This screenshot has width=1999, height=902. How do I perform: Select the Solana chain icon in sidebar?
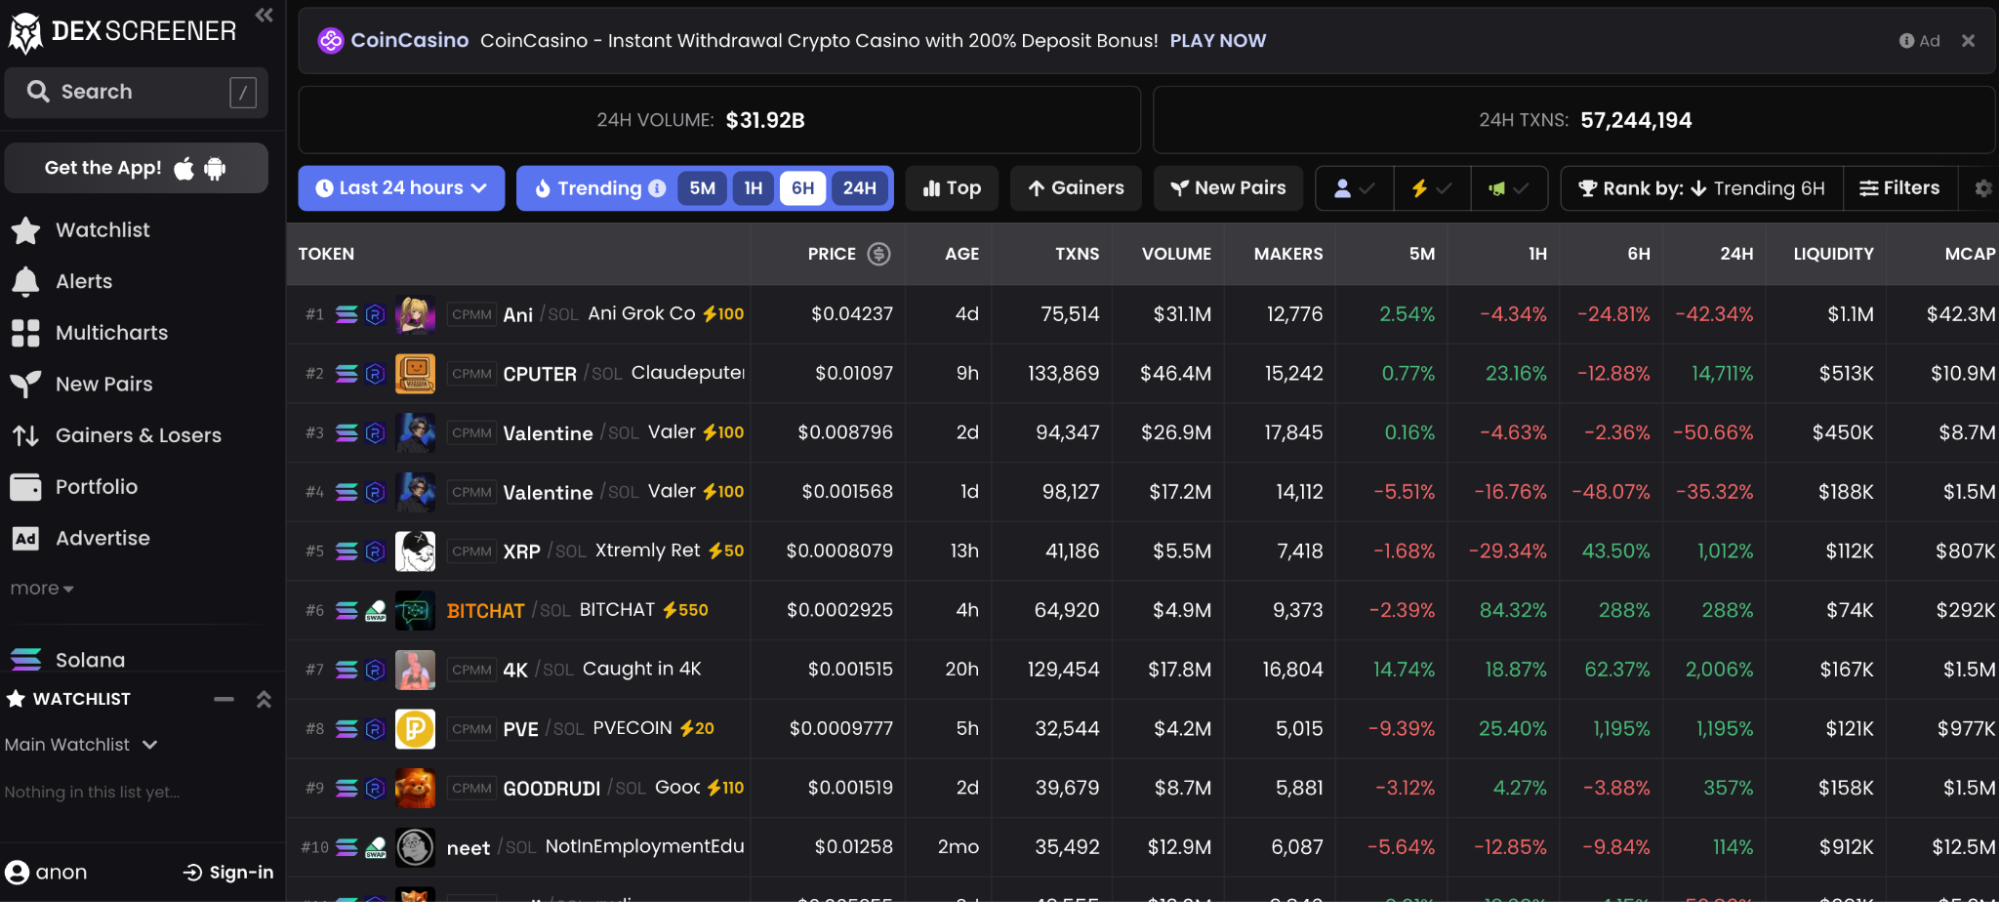tap(25, 660)
